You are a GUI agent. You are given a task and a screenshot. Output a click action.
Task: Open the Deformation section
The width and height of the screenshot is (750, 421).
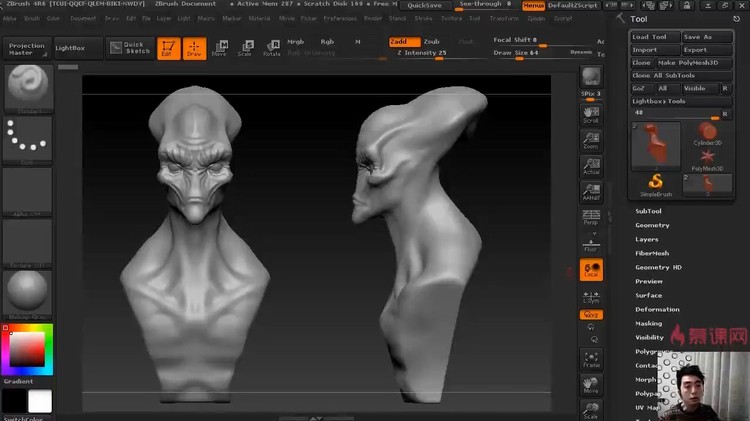click(x=657, y=309)
